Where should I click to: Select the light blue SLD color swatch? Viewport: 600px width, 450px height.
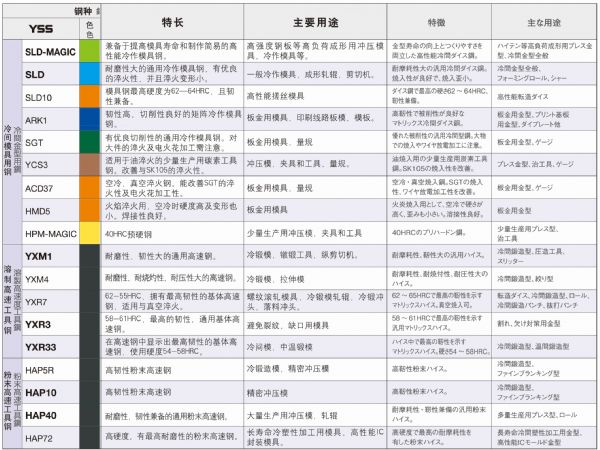point(89,75)
